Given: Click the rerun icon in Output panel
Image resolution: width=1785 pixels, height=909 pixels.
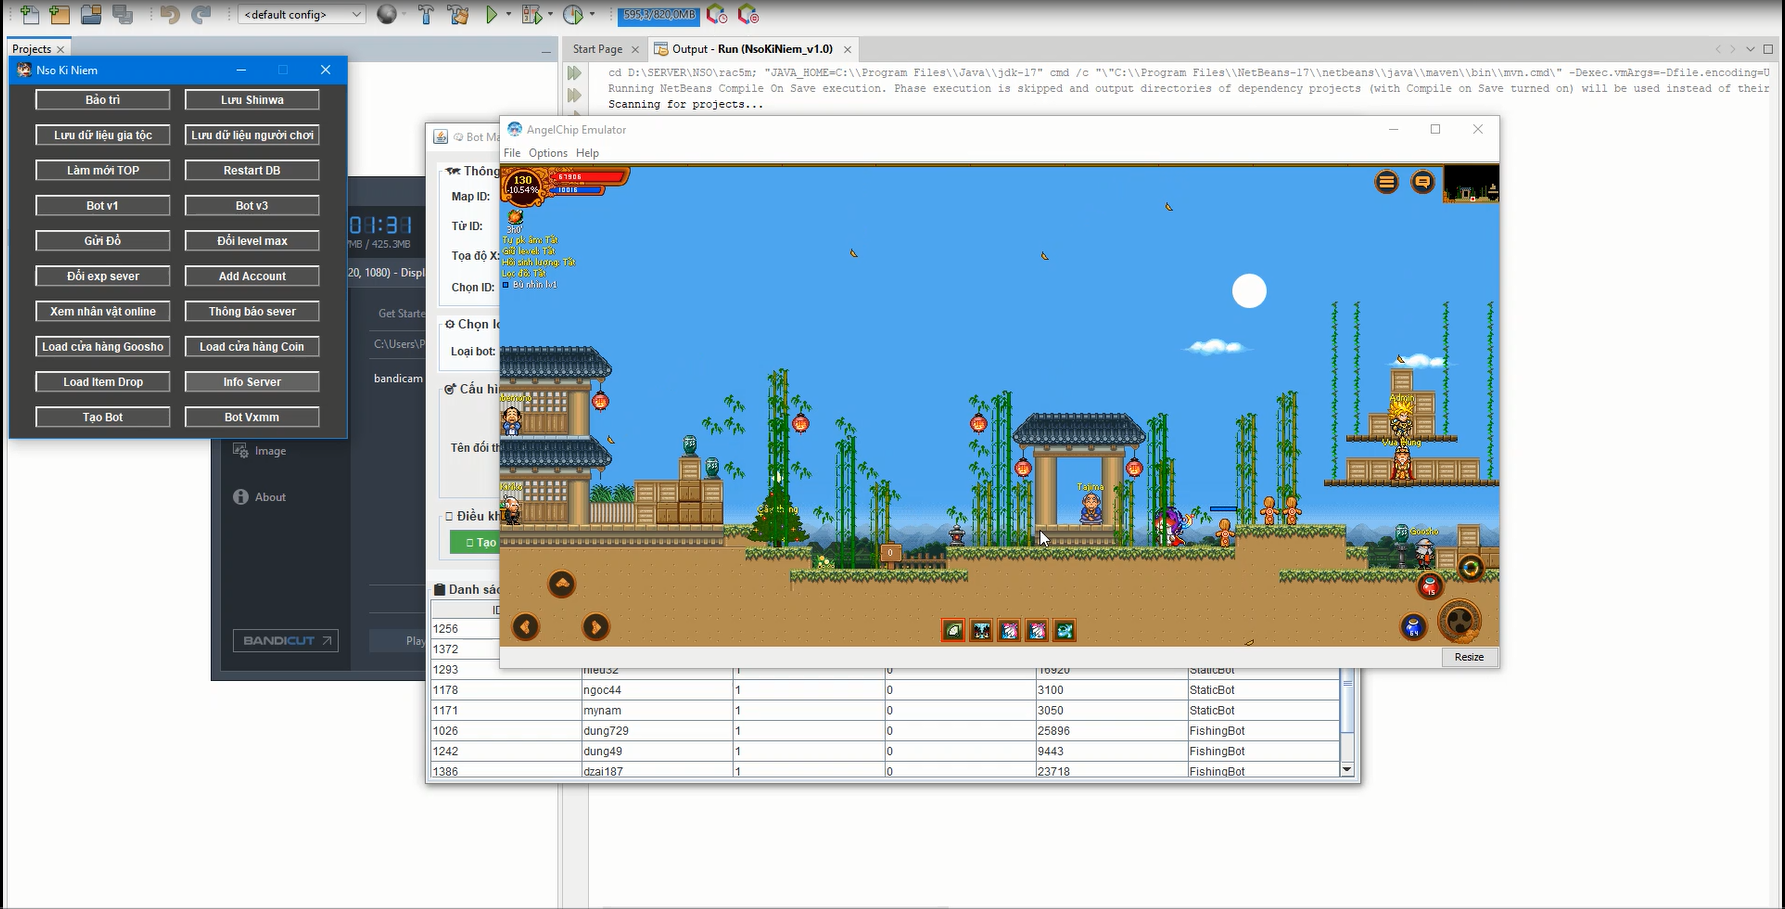Looking at the screenshot, I should click(574, 73).
